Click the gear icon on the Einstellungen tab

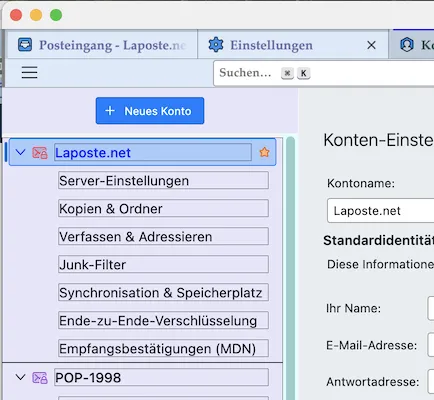216,45
